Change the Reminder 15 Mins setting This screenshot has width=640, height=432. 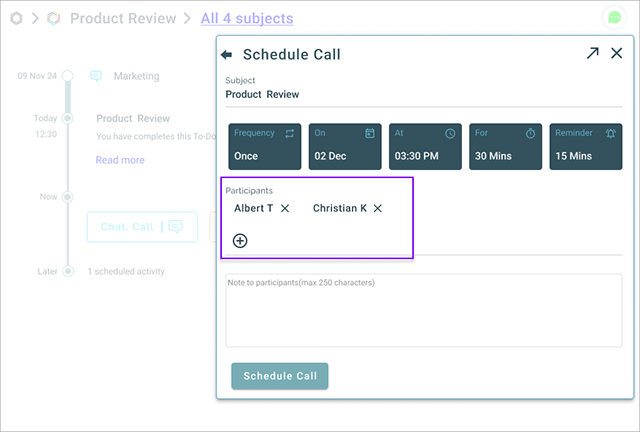pos(586,147)
